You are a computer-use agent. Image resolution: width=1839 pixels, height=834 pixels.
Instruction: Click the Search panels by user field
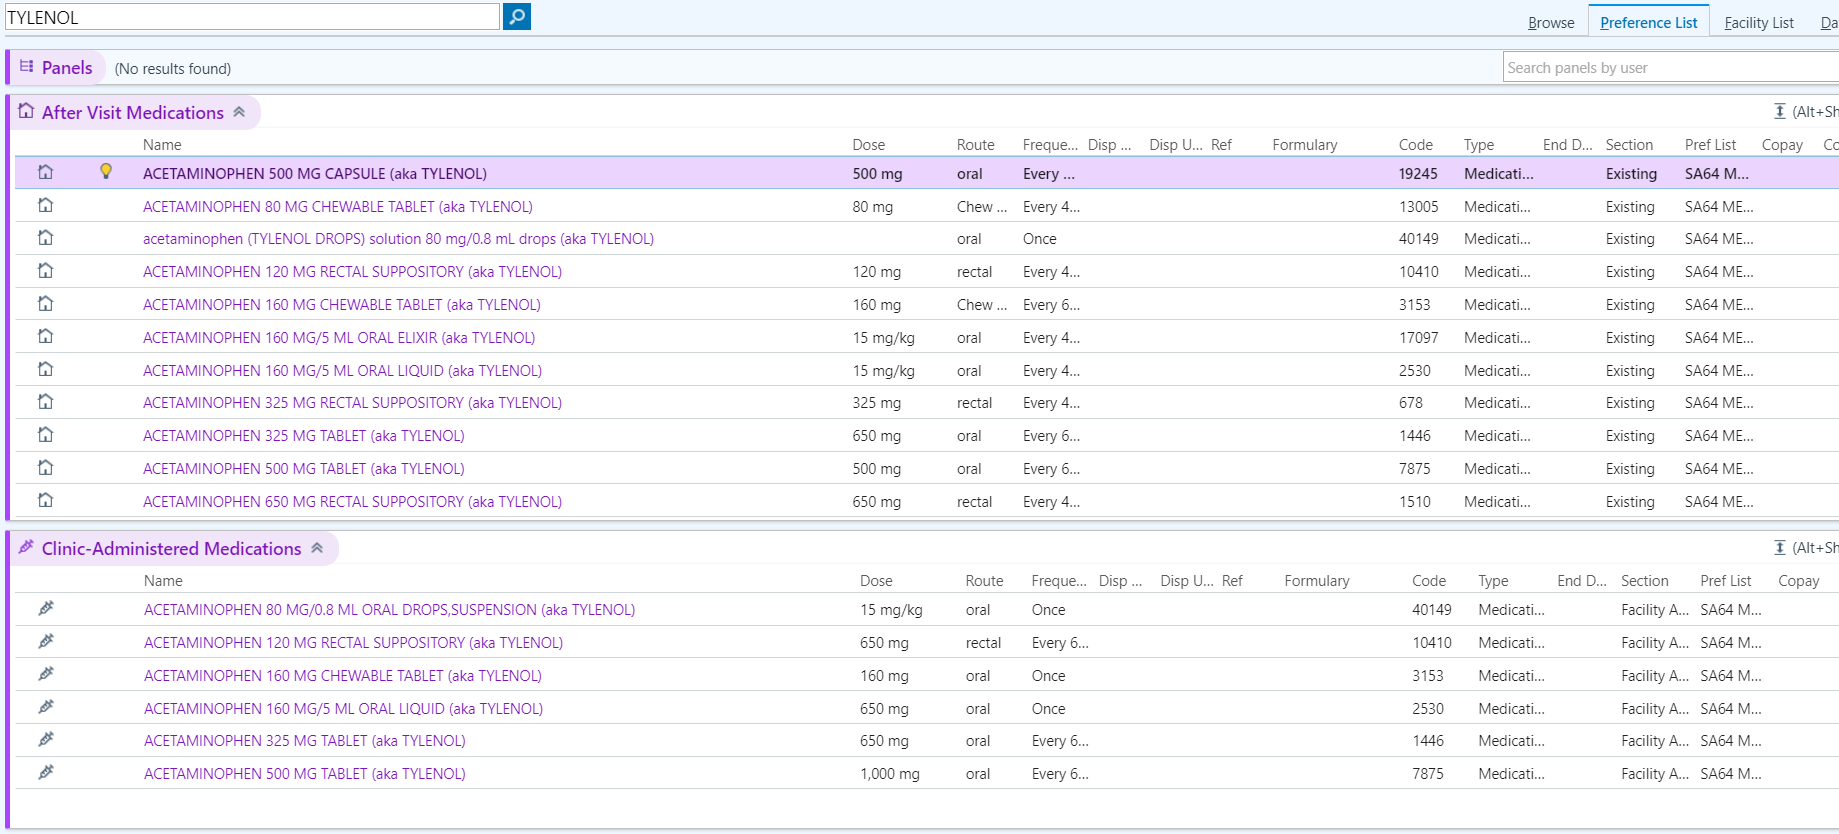tap(1670, 68)
